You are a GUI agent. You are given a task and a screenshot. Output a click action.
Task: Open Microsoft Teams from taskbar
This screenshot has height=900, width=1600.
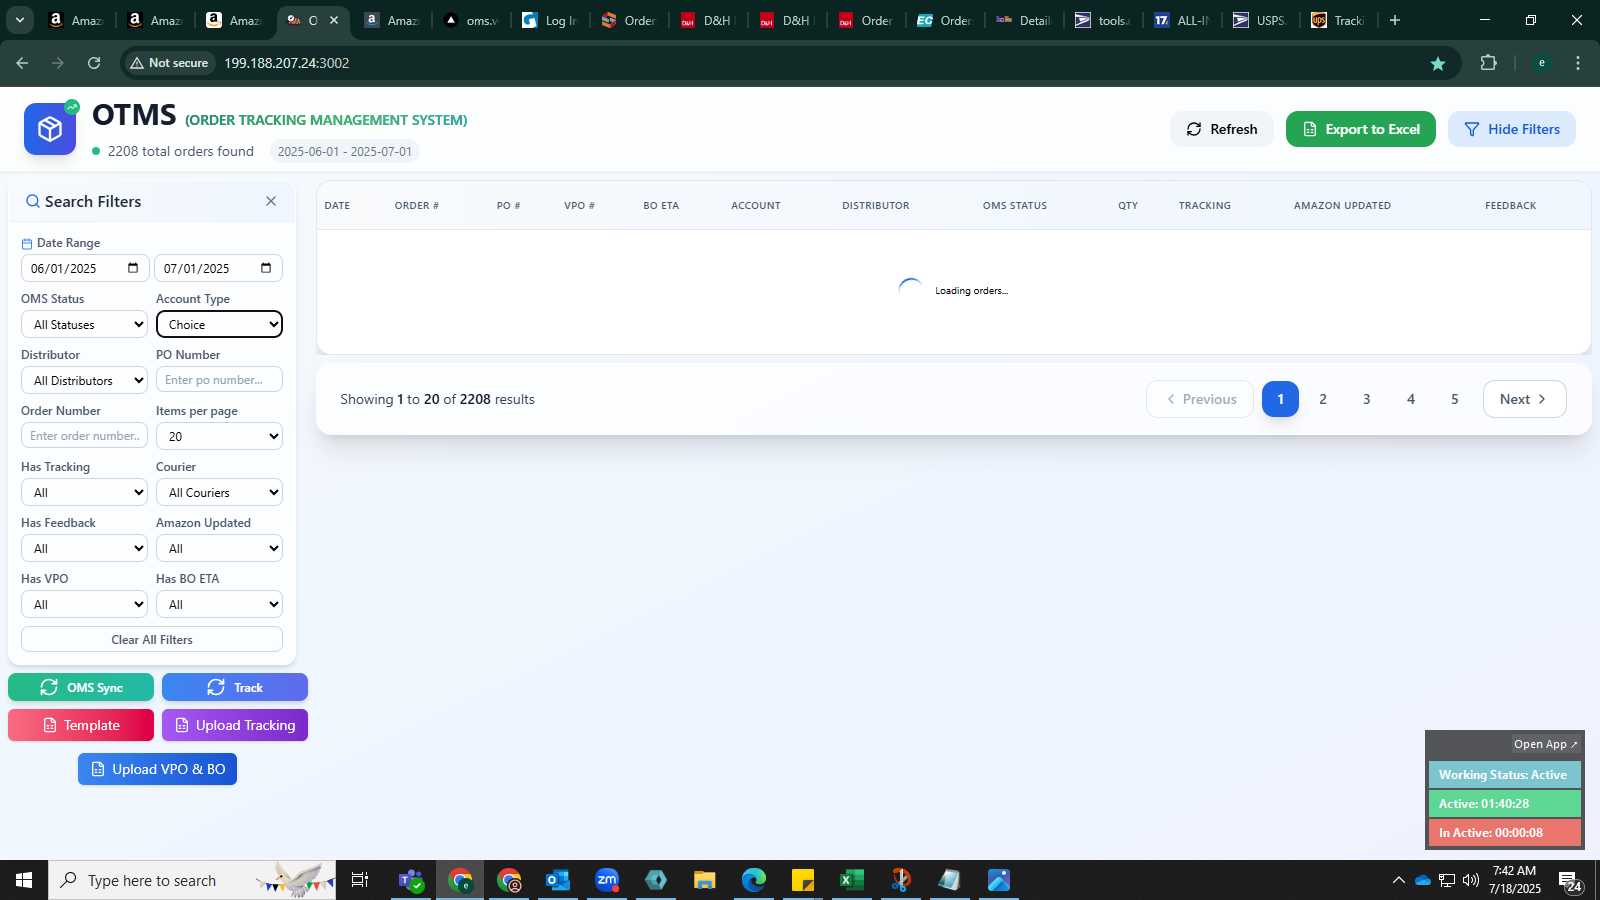tap(410, 880)
